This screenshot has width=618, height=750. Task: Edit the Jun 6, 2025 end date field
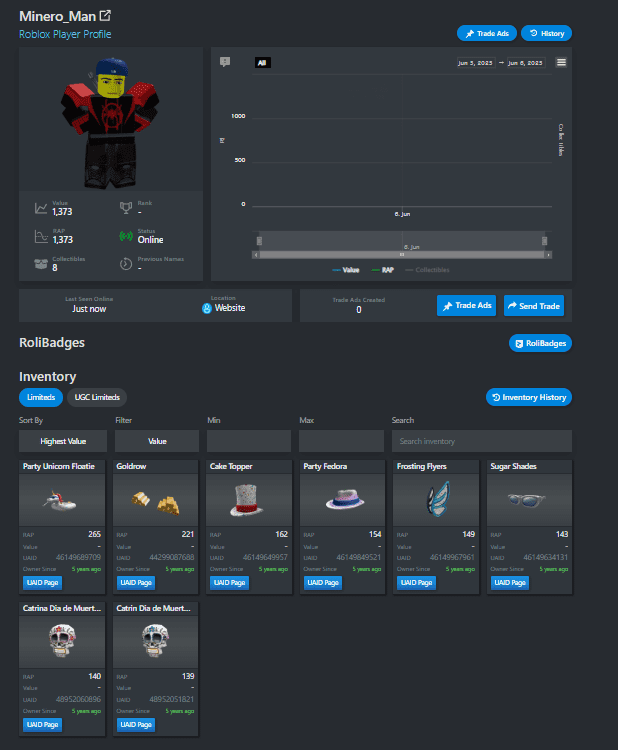[526, 63]
